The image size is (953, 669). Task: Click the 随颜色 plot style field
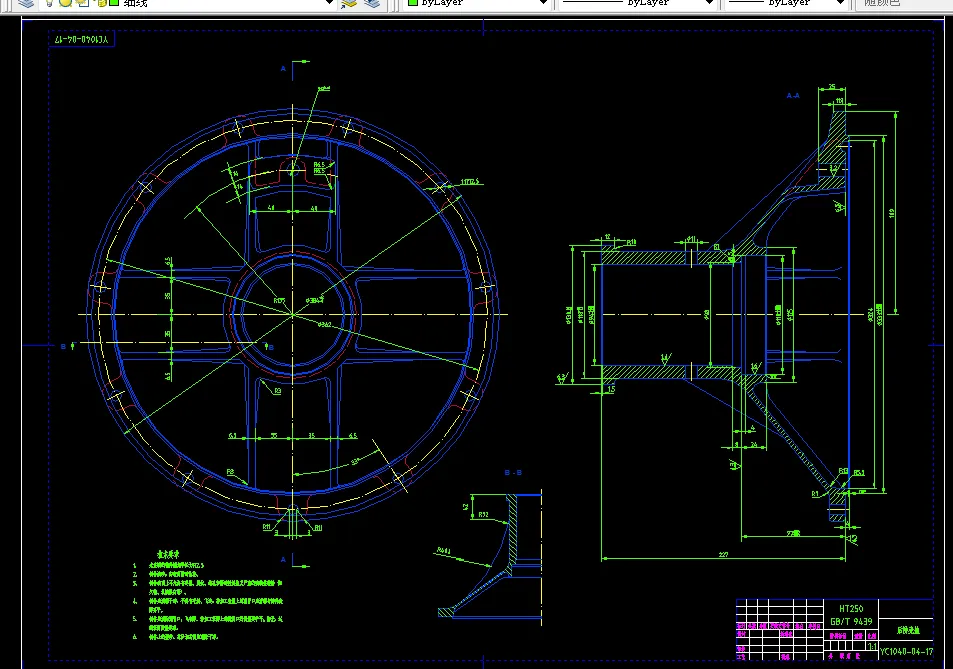[903, 3]
